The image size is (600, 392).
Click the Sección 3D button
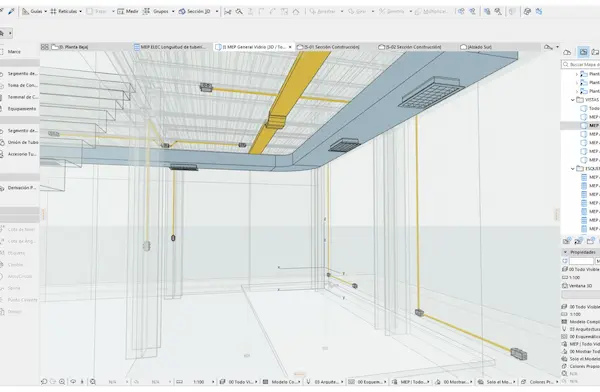(194, 11)
